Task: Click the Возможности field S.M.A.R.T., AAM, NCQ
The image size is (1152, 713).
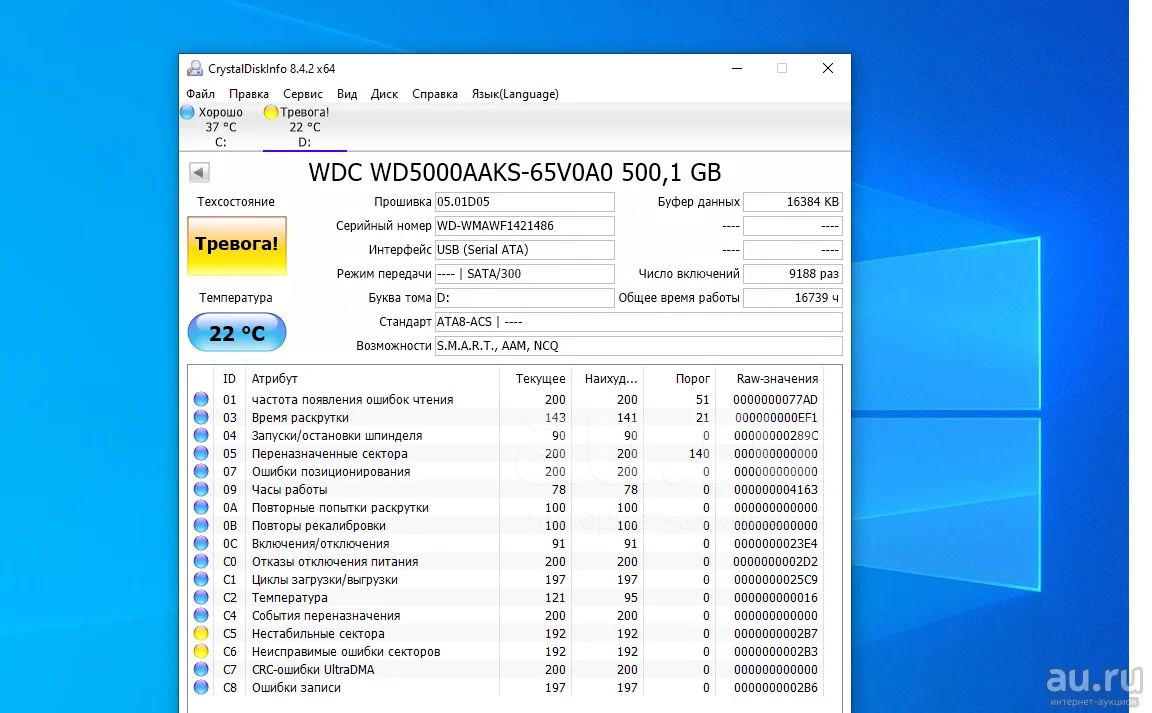Action: point(638,345)
